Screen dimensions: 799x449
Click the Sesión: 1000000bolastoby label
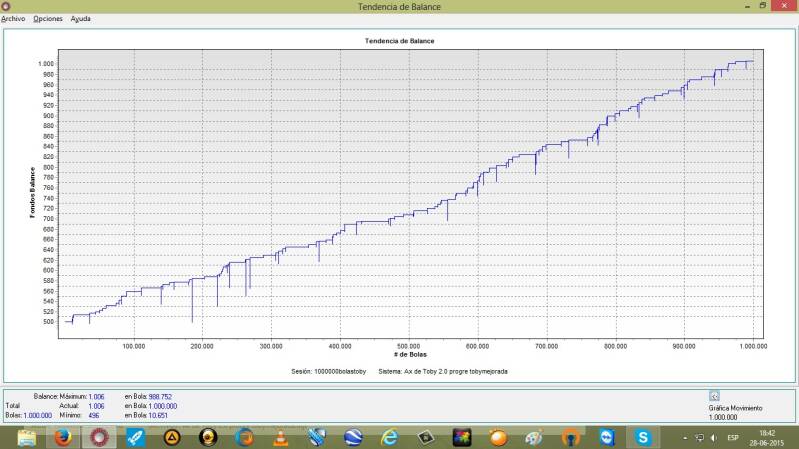[x=329, y=372]
